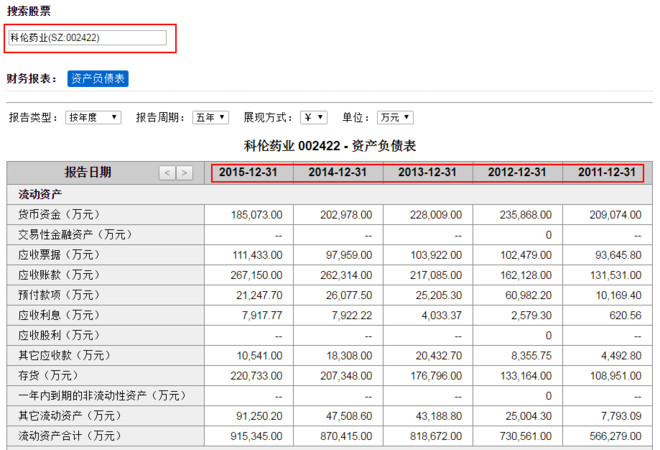Click the next period arrow button
This screenshot has height=450, width=660.
coord(184,173)
